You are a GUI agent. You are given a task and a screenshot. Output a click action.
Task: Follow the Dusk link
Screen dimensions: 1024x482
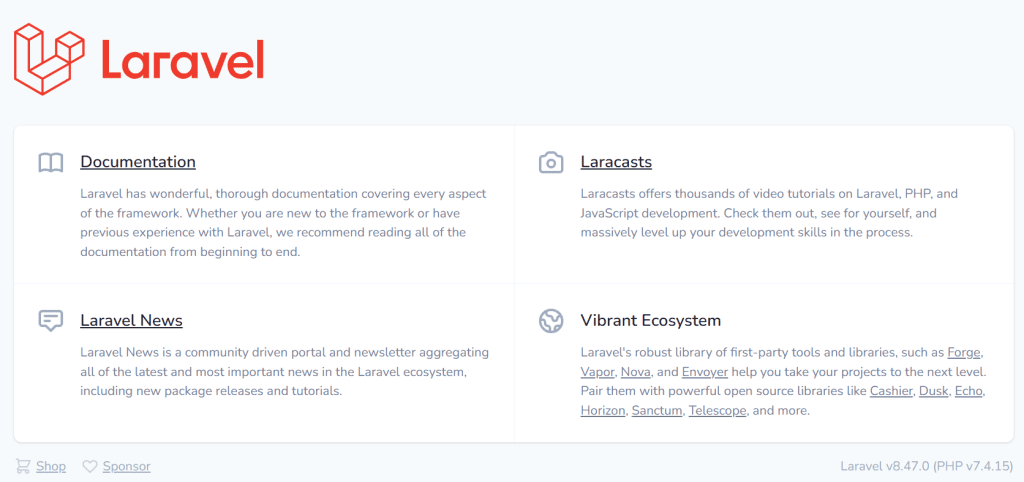pos(933,390)
